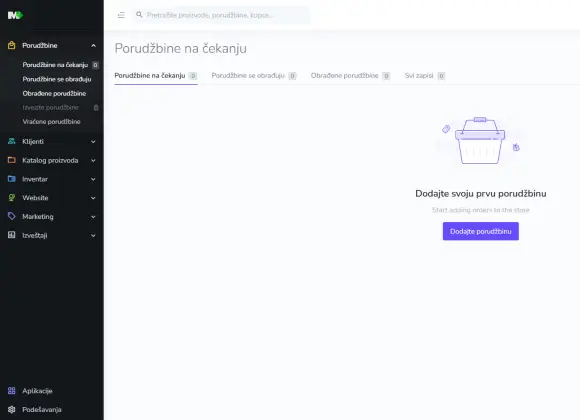Click the Porudžbine na čekanju page title
The width and height of the screenshot is (580, 420).
pos(181,48)
